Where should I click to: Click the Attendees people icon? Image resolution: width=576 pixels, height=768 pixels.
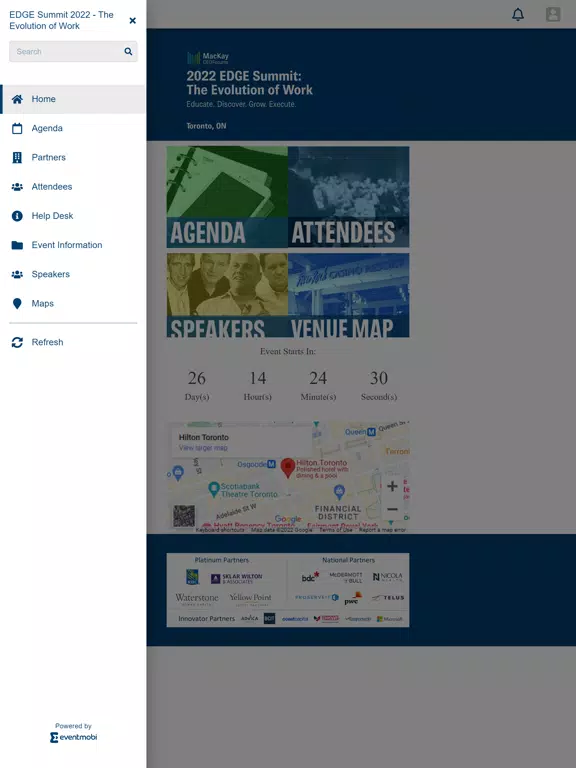click(17, 187)
